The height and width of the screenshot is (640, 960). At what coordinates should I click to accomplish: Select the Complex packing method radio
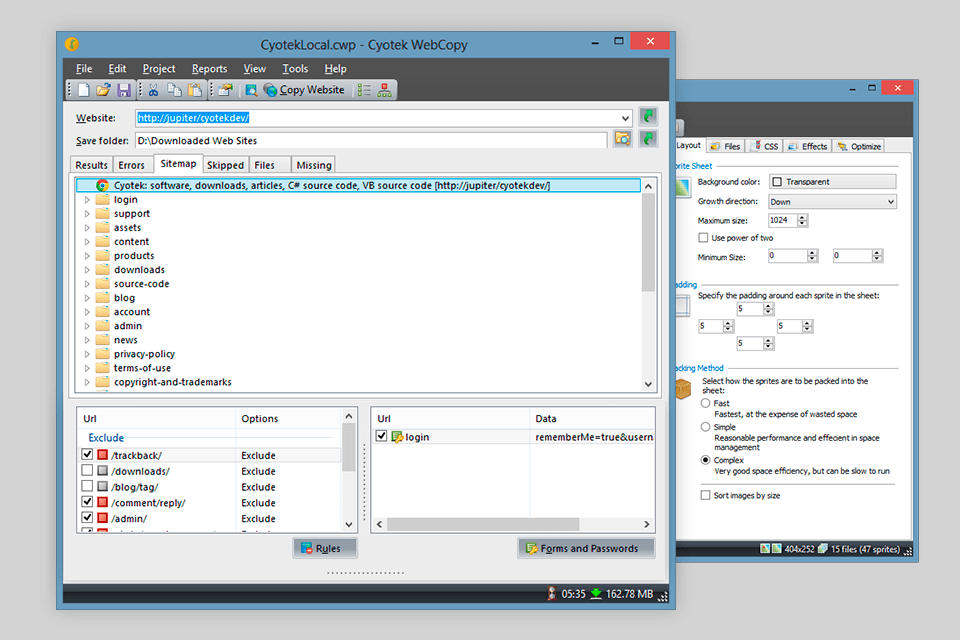[x=706, y=460]
